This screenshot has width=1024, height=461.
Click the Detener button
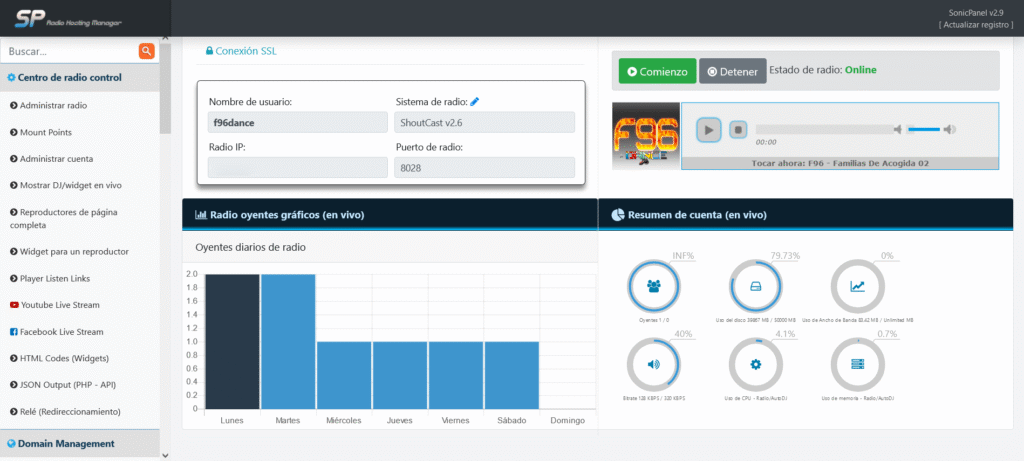click(731, 72)
